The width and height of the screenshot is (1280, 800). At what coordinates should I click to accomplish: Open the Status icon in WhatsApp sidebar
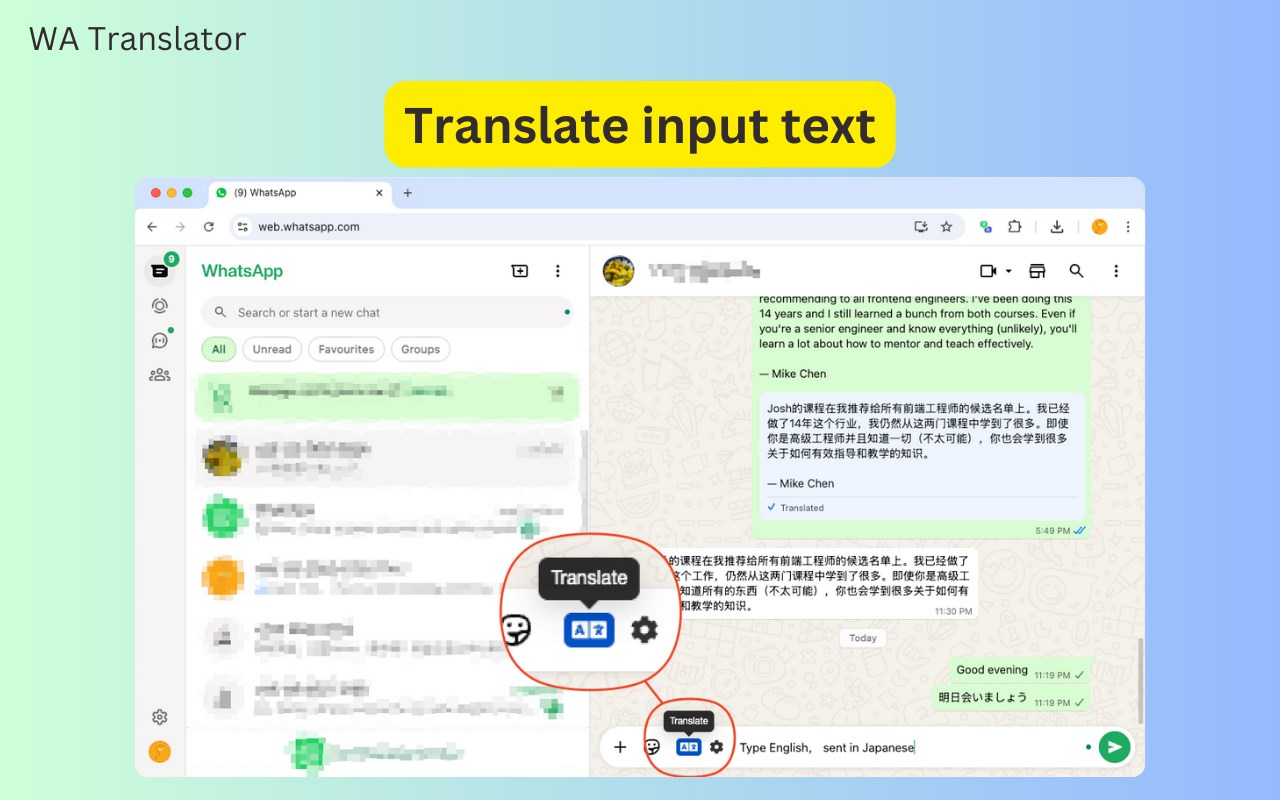[x=160, y=306]
